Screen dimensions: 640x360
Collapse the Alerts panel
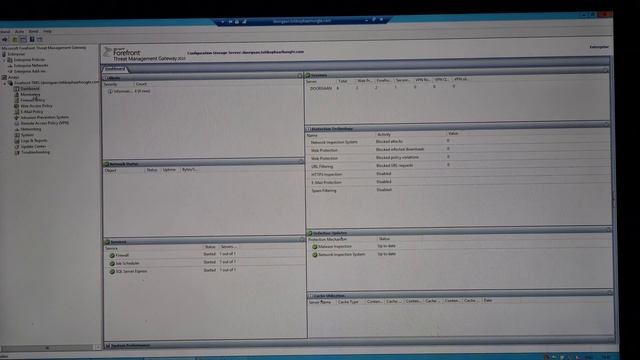[300, 76]
